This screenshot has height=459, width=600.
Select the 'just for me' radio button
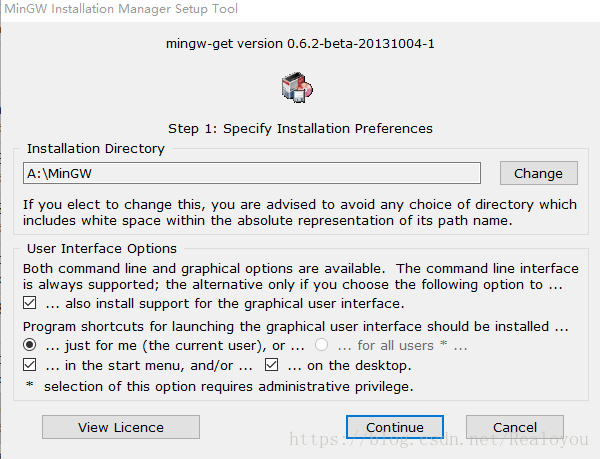(x=29, y=345)
